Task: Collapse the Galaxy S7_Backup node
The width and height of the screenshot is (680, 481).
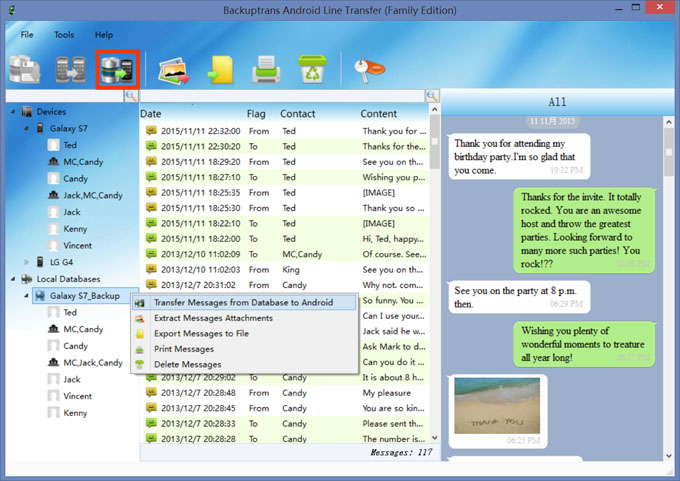Action: (x=26, y=296)
